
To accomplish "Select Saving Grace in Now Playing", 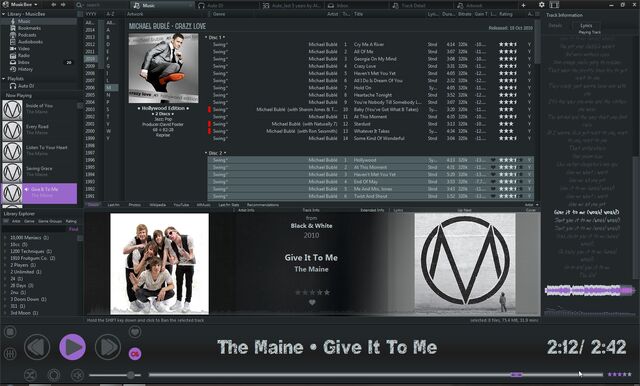I will point(39,172).
